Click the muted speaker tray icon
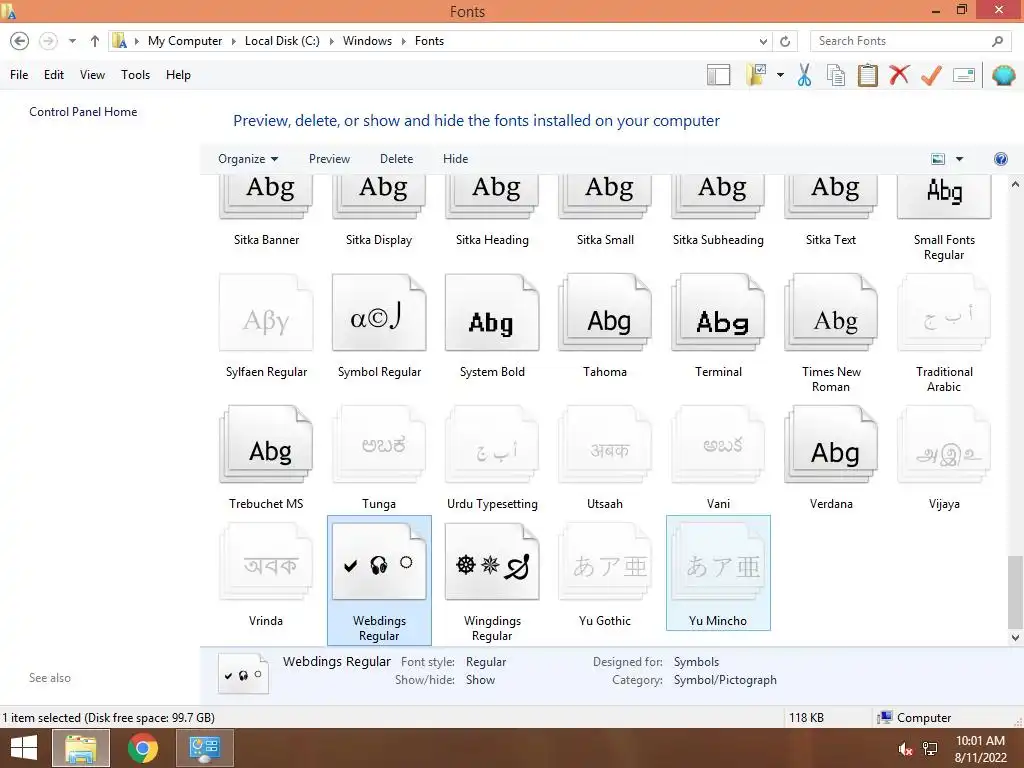Image resolution: width=1024 pixels, height=768 pixels. click(905, 750)
